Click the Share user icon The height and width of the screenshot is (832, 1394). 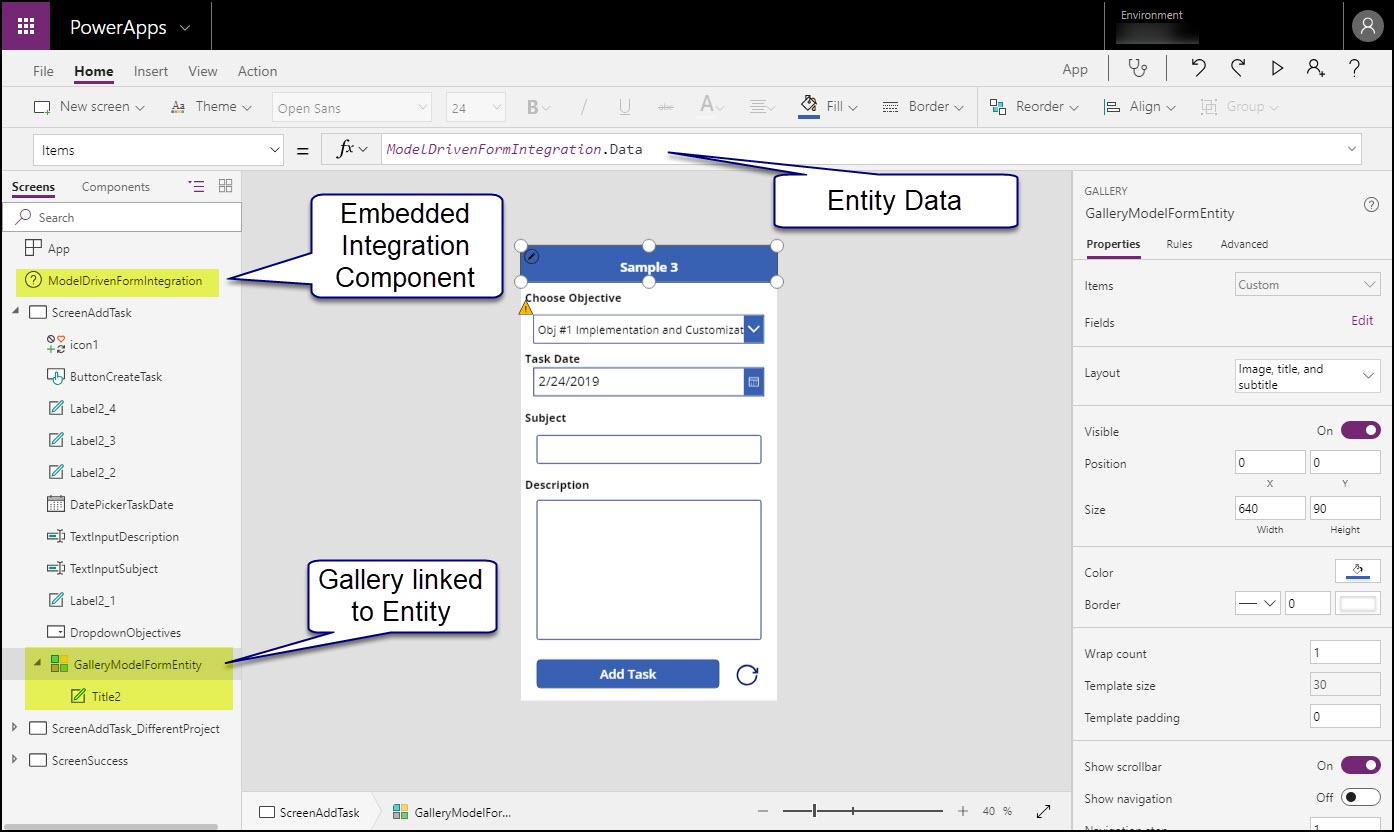click(1315, 68)
